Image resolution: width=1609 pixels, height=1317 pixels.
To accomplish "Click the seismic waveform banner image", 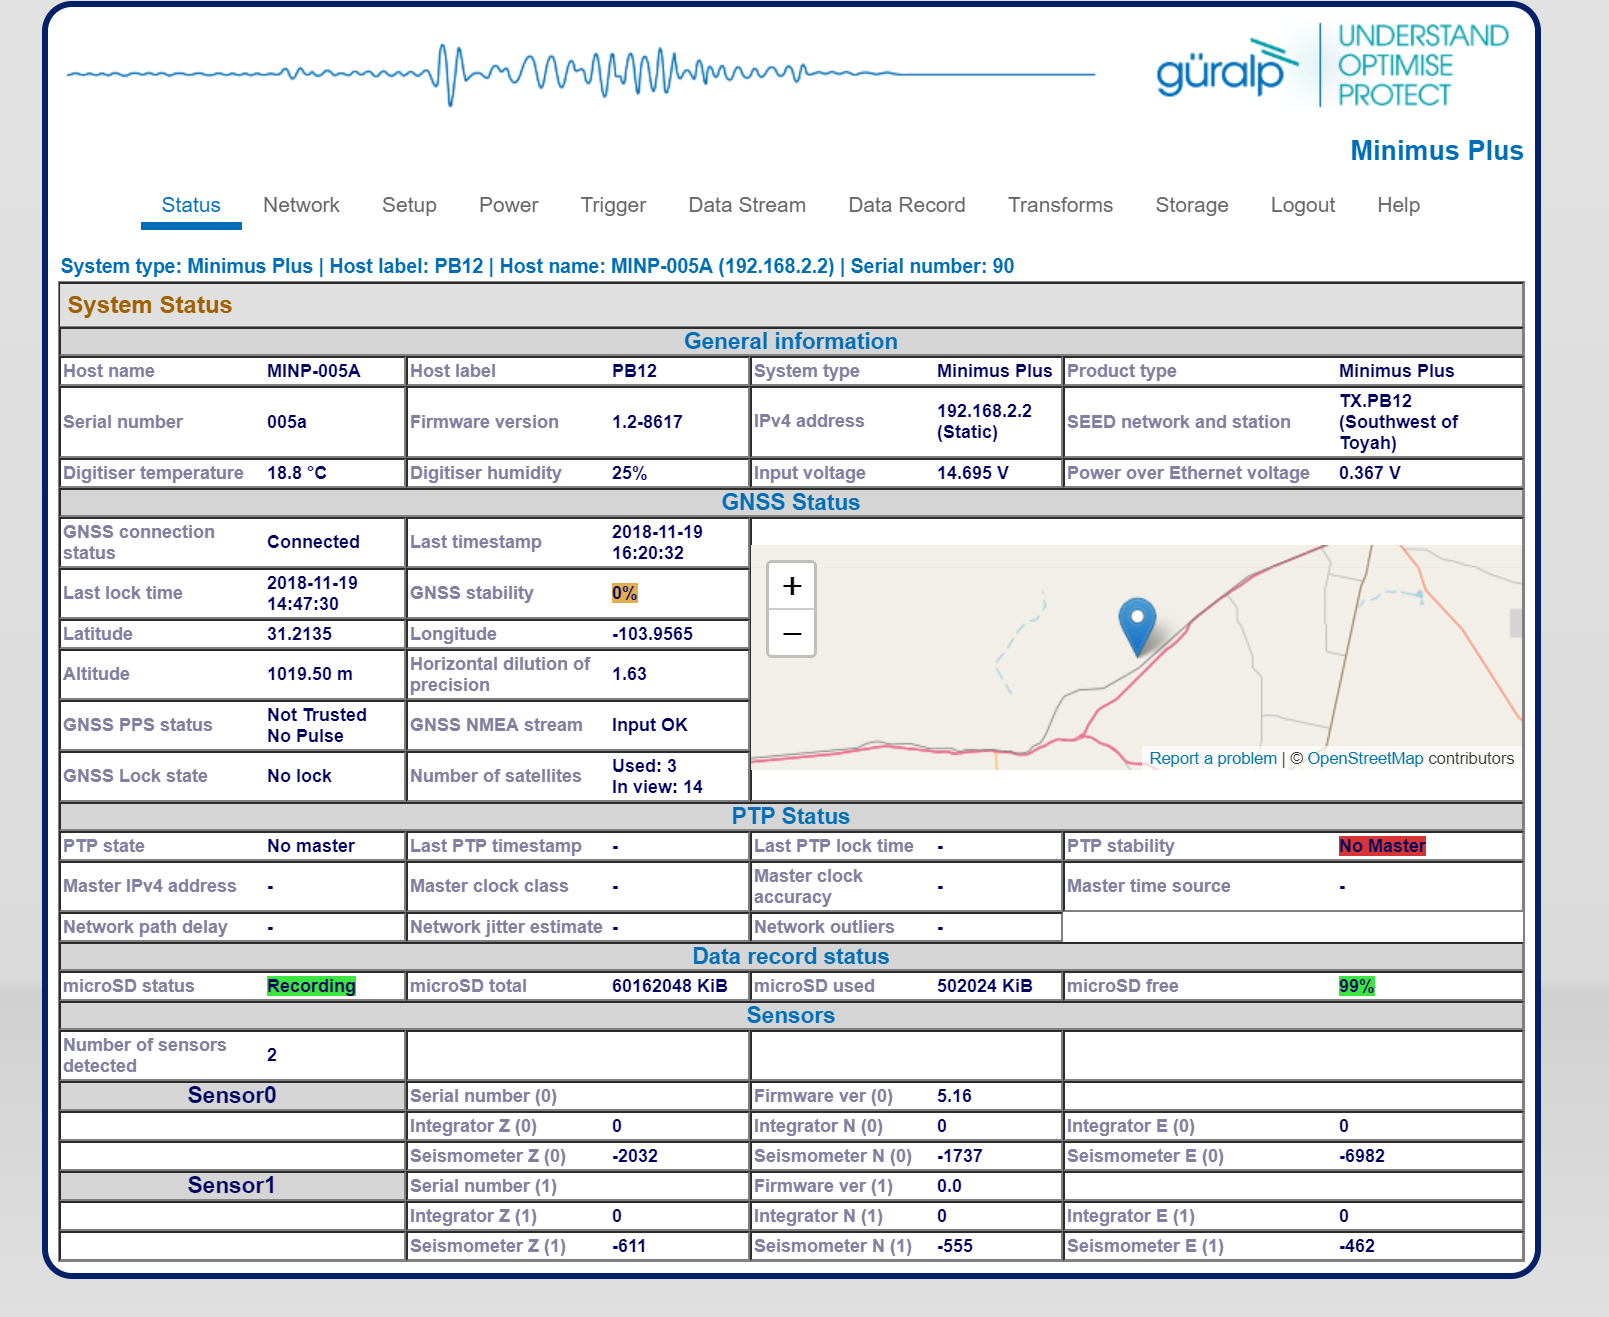I will (581, 74).
